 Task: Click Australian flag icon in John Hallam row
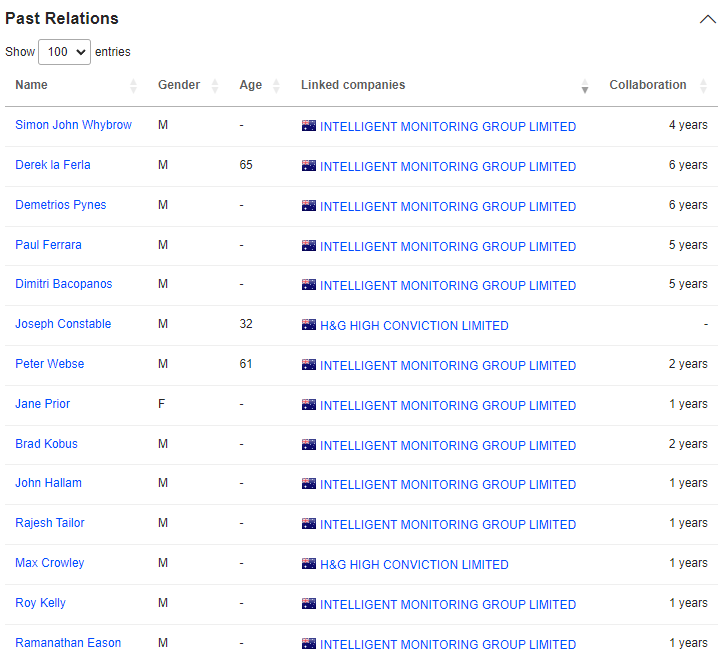click(x=309, y=484)
